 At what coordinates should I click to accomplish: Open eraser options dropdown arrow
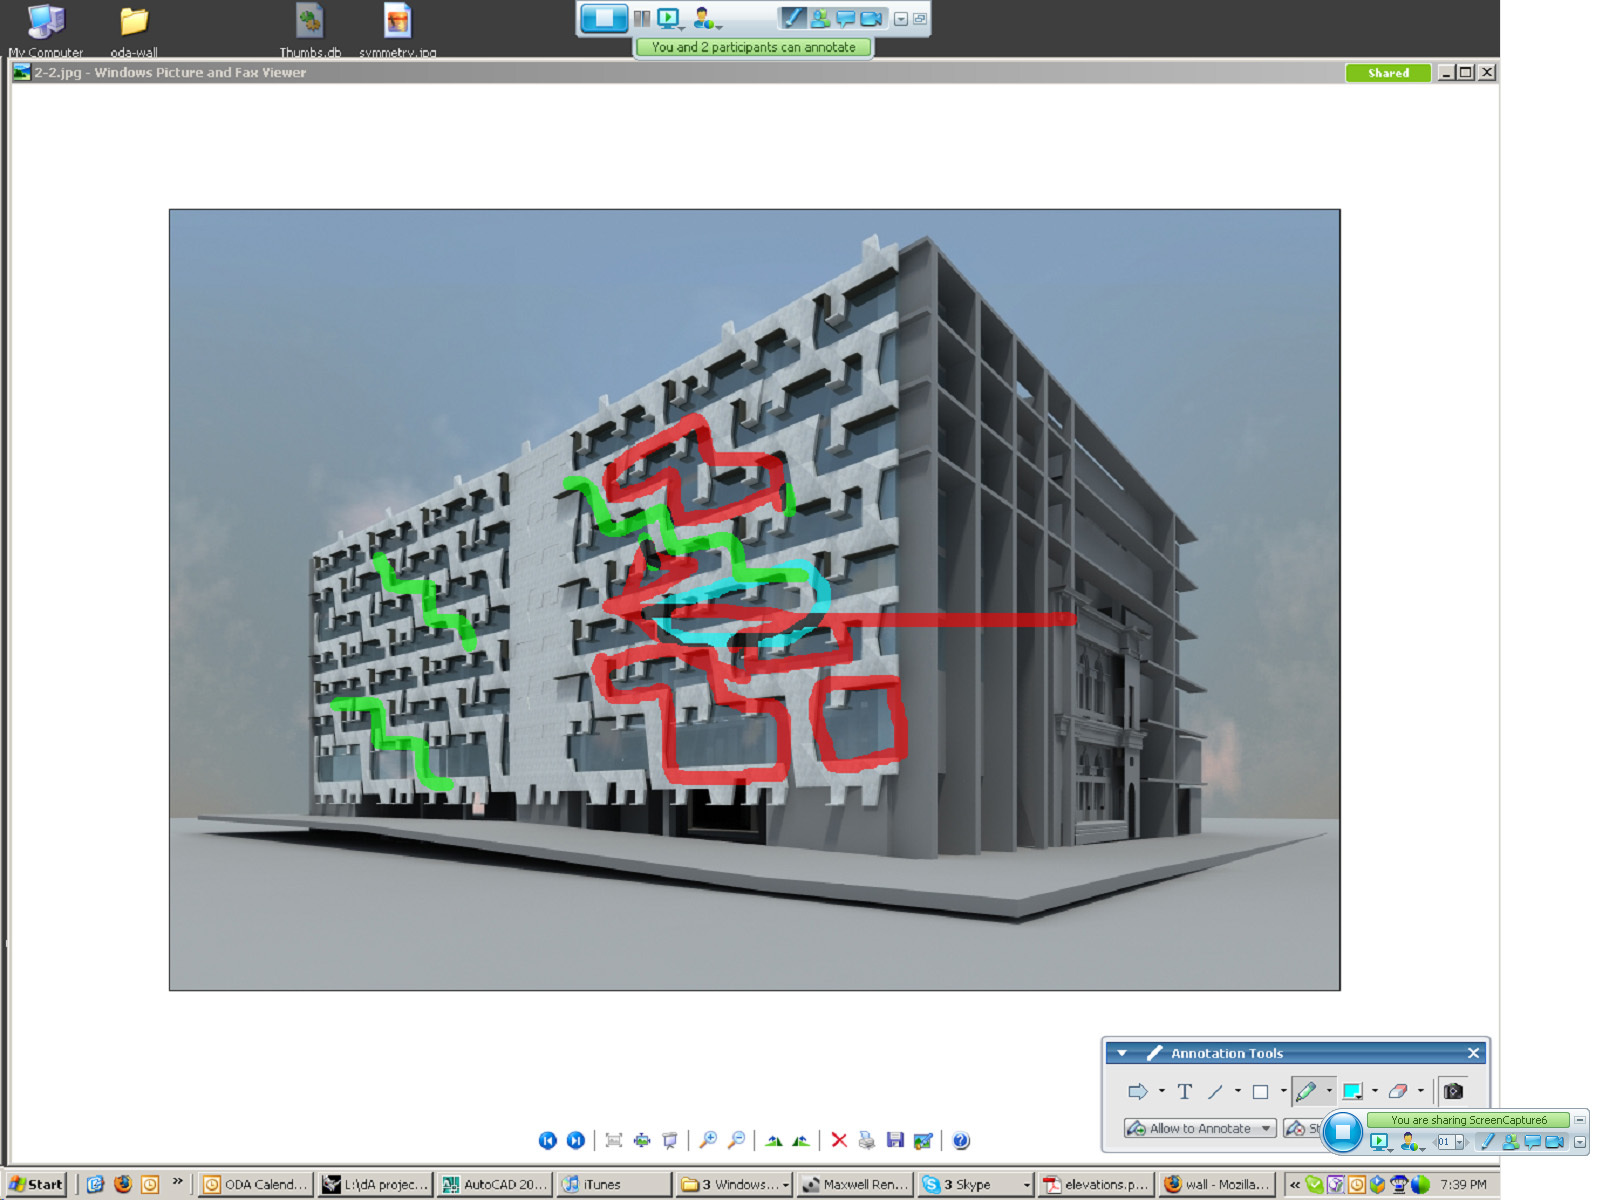click(1421, 1091)
